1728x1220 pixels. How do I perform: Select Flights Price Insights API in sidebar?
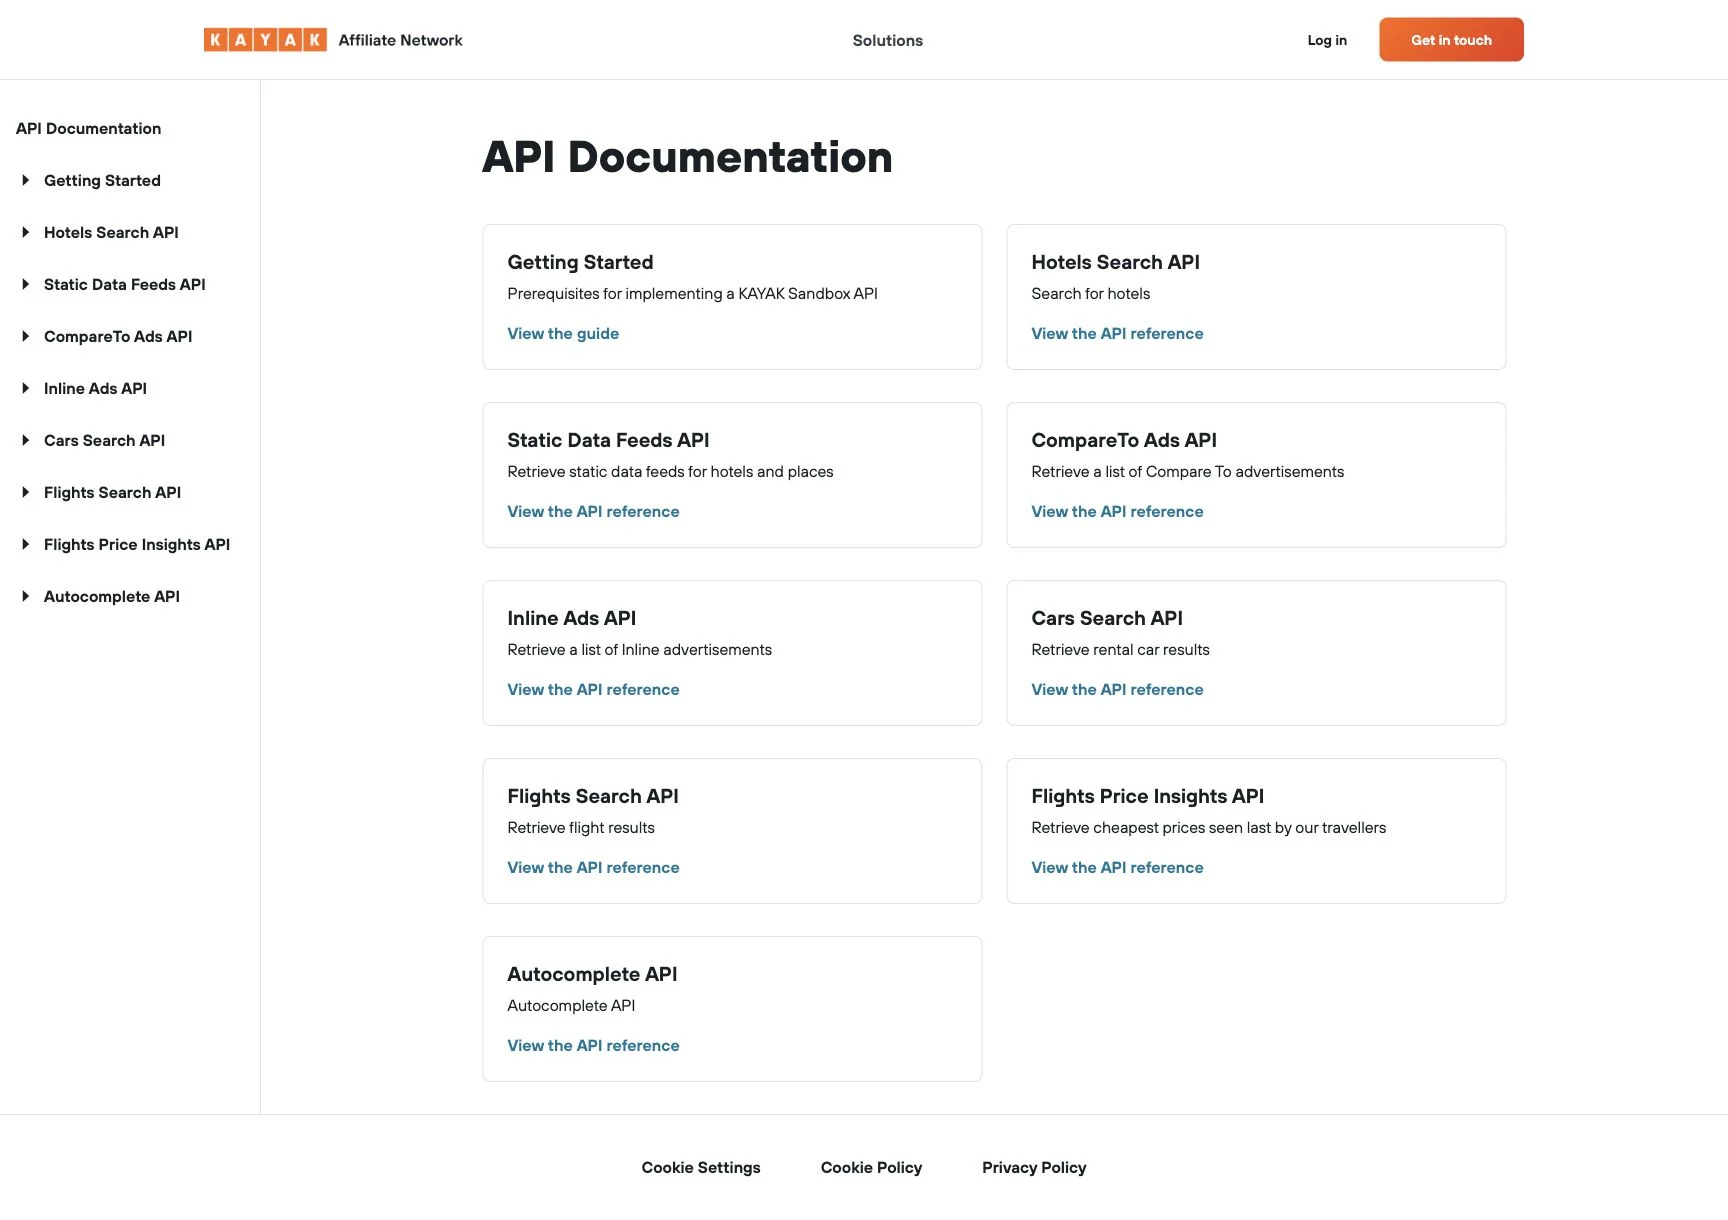[137, 544]
